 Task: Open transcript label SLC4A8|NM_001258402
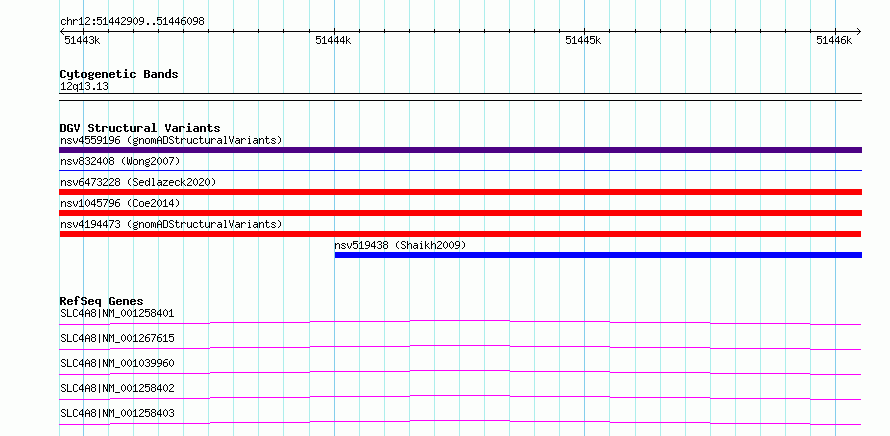coord(117,388)
